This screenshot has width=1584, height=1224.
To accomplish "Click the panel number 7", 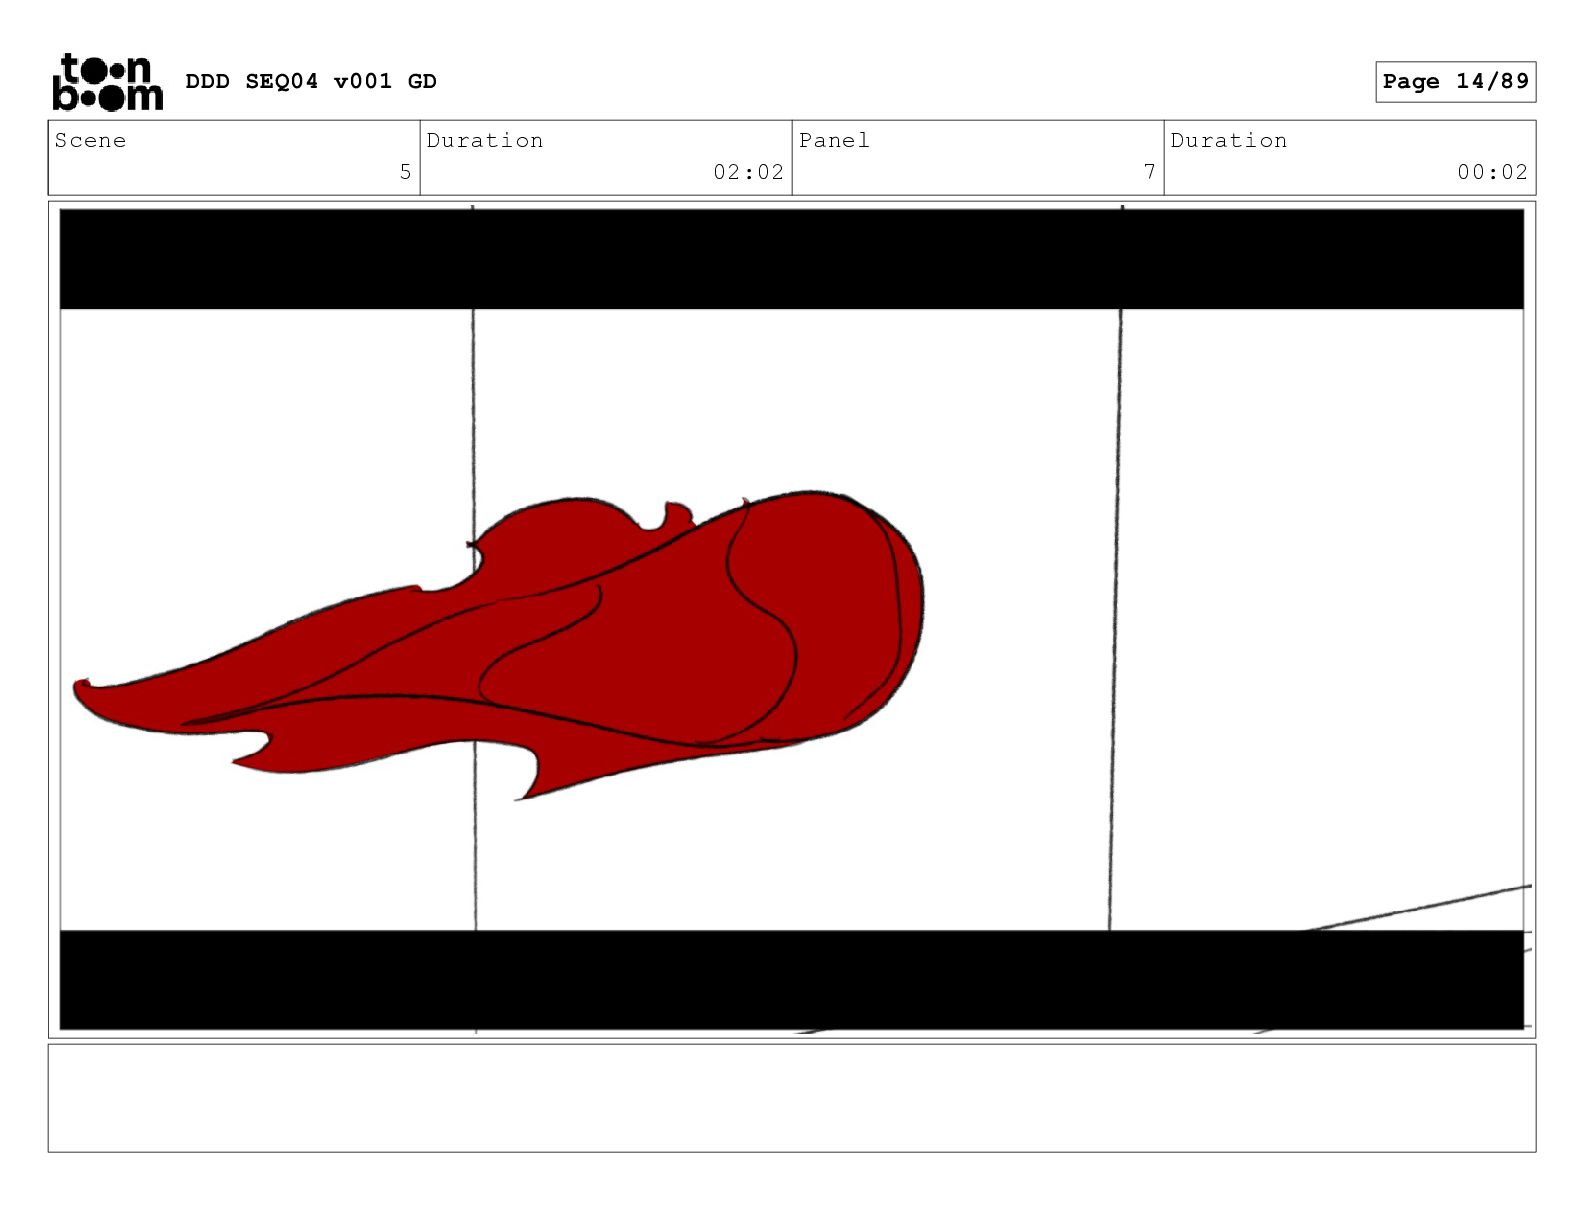I will pyautogui.click(x=1150, y=172).
